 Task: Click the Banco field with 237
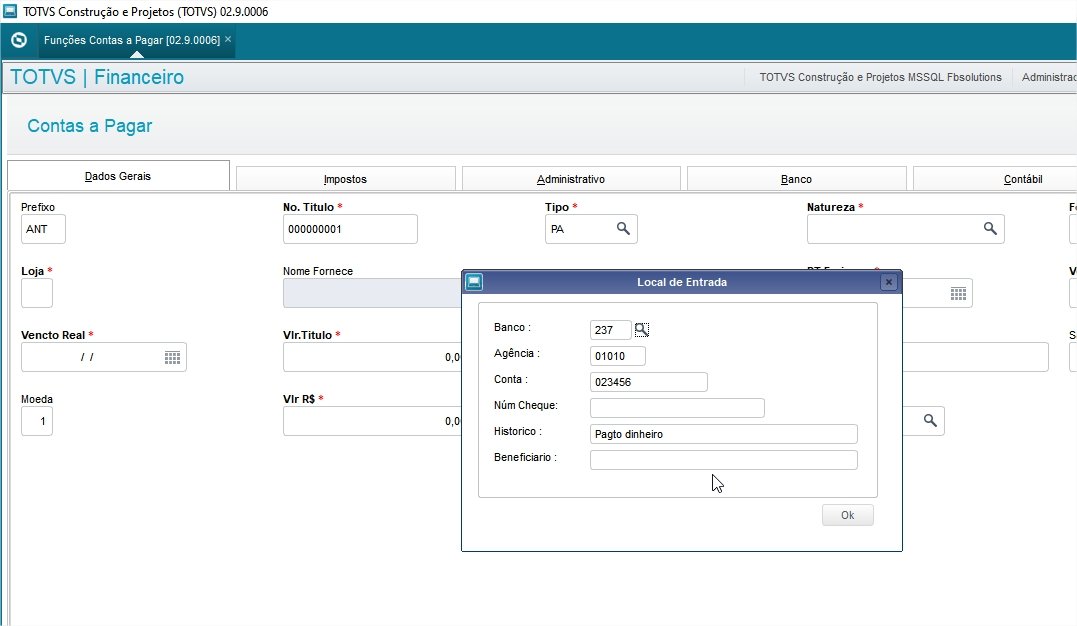pyautogui.click(x=611, y=330)
